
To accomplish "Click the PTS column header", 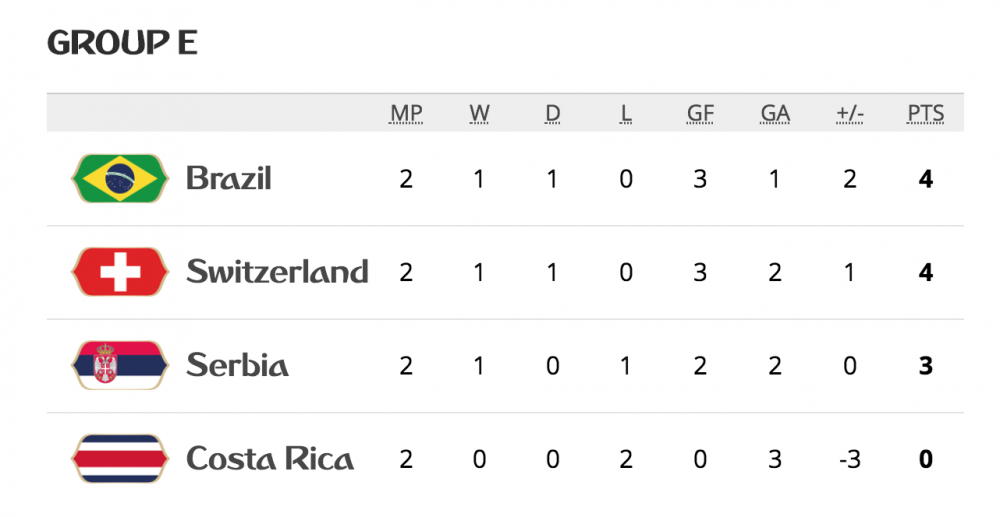I will [x=925, y=114].
